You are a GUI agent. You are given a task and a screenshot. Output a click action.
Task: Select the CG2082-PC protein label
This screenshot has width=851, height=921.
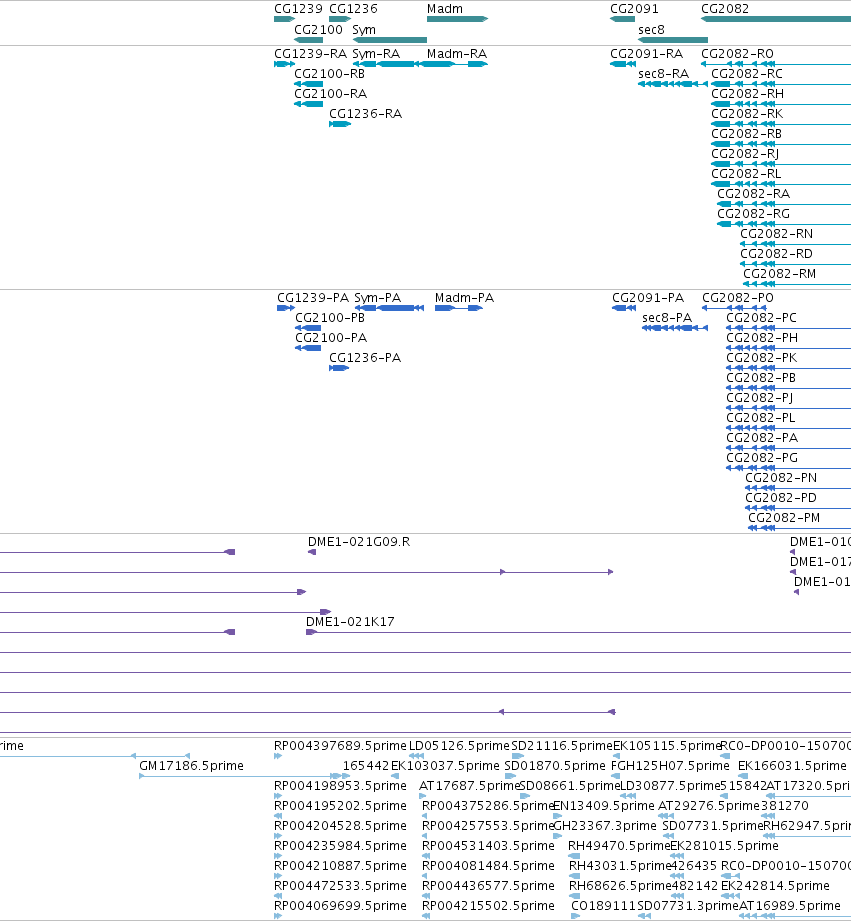click(x=761, y=317)
